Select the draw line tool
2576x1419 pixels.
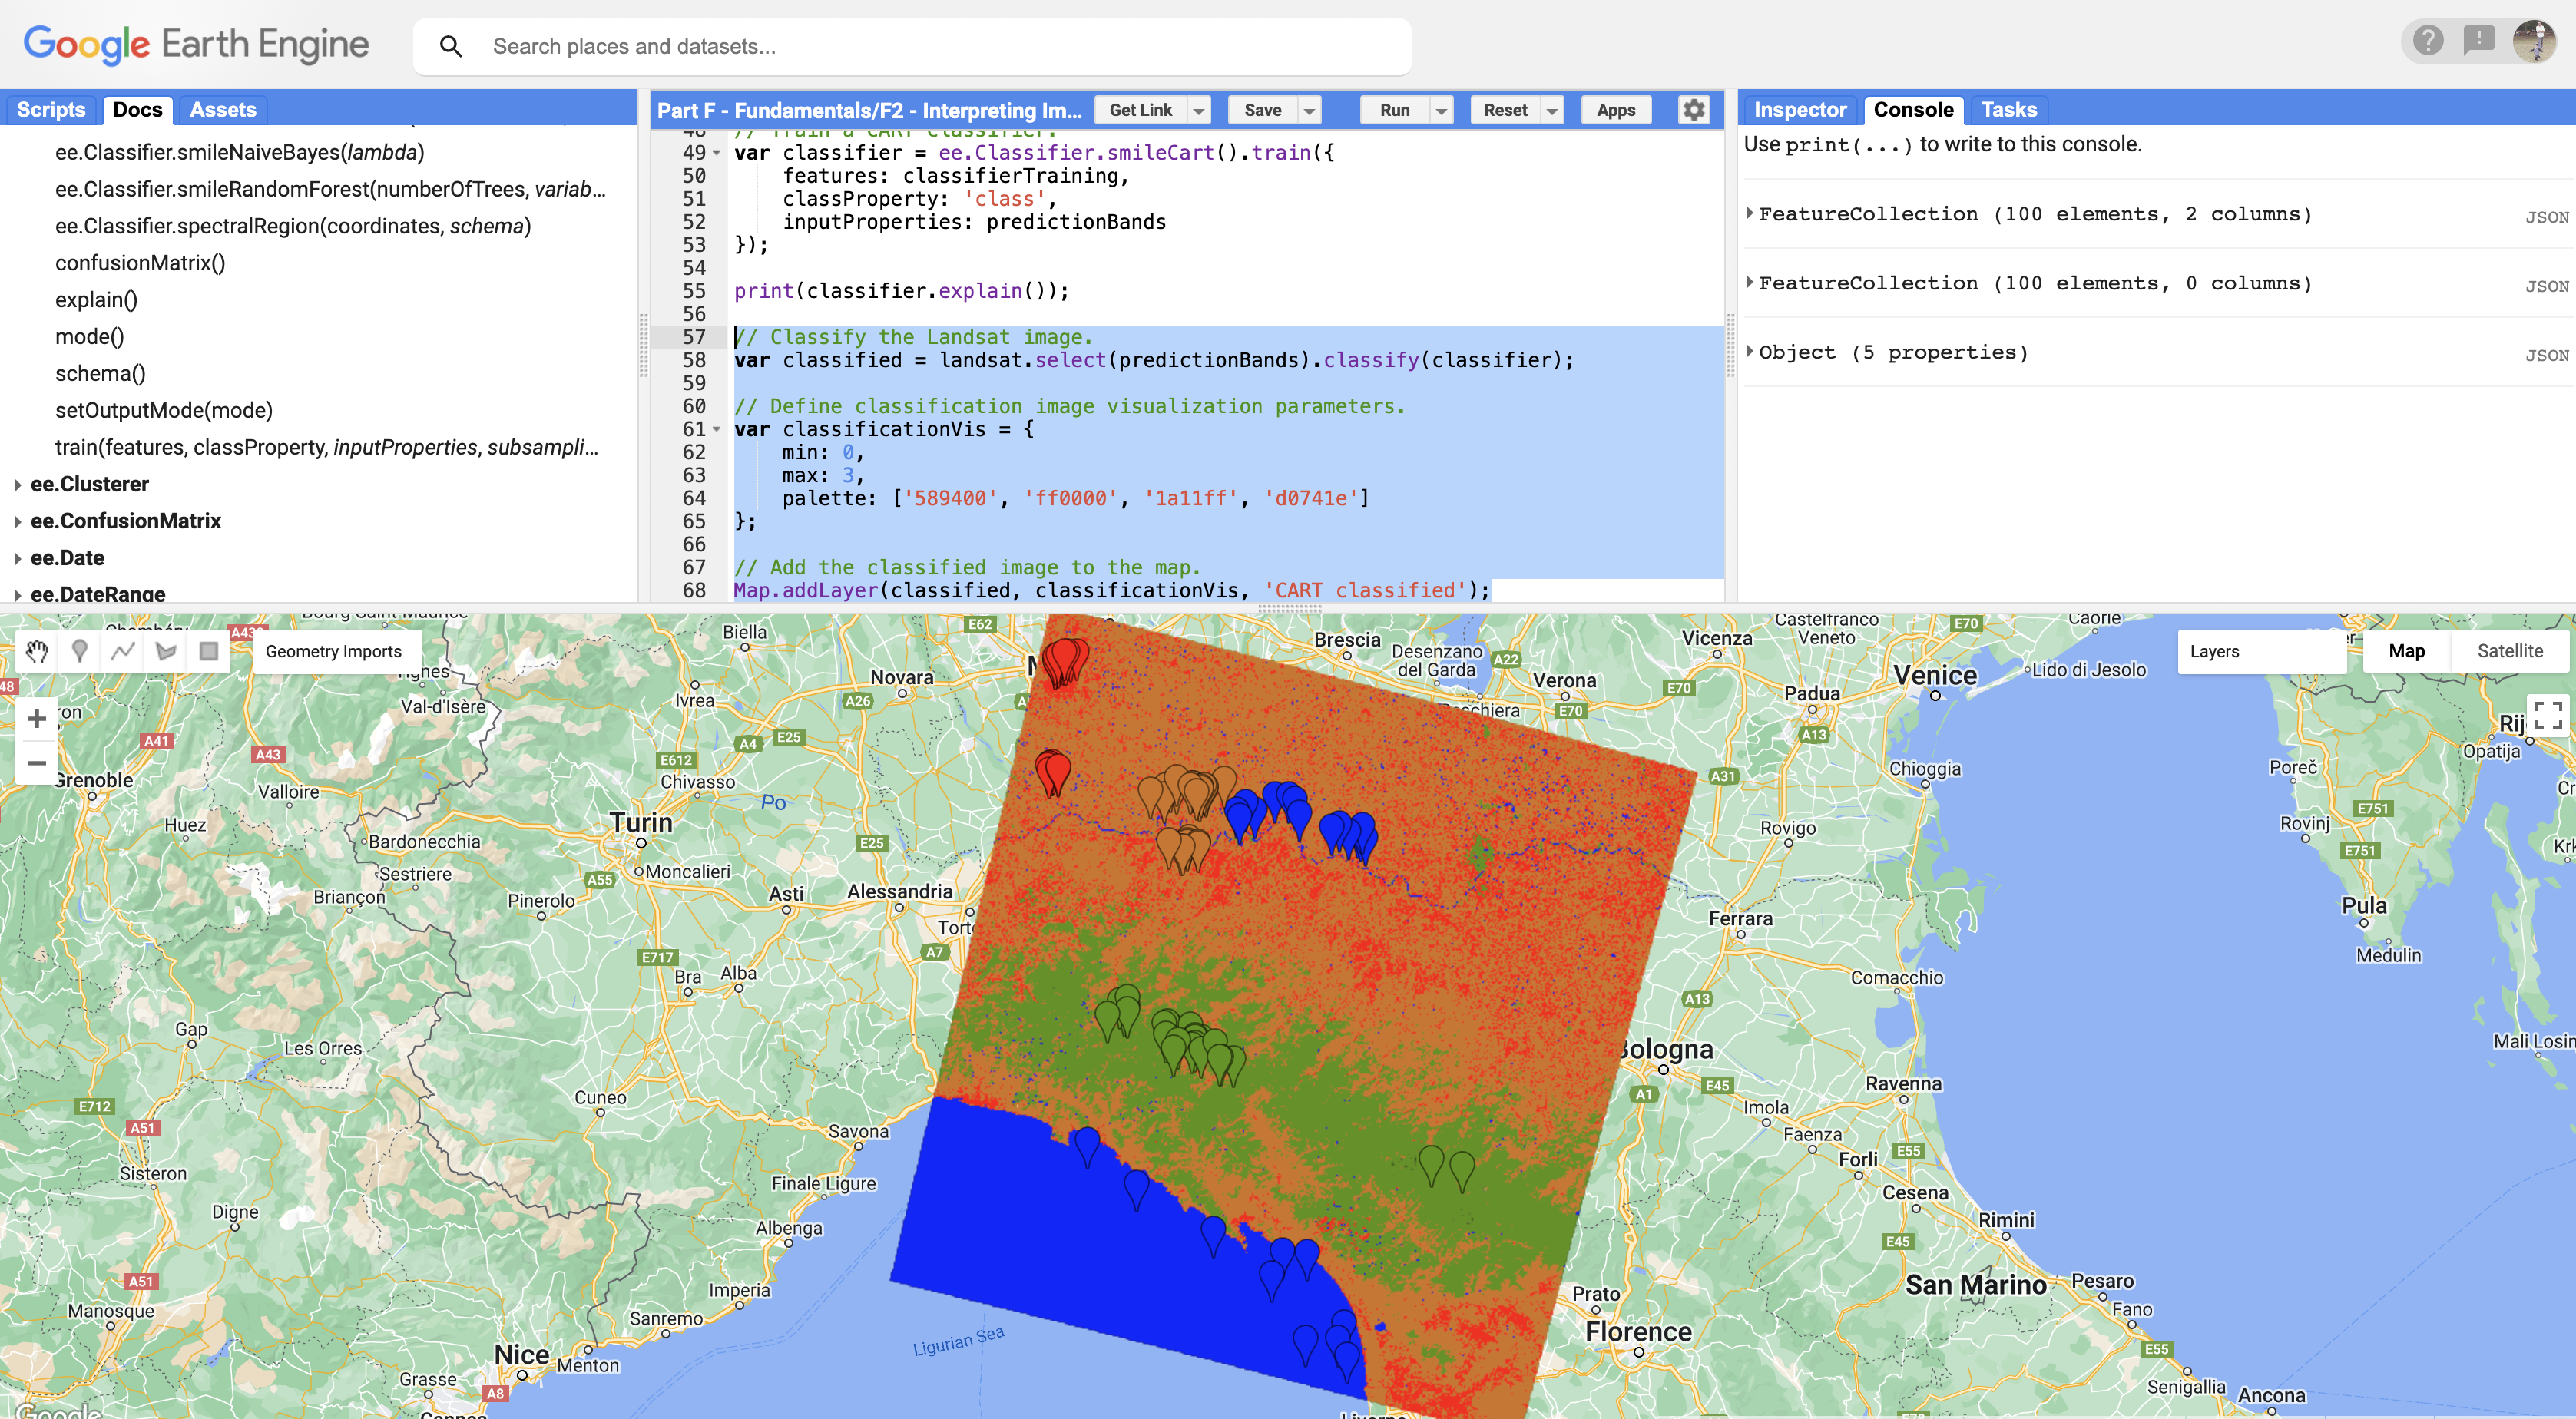coord(123,652)
